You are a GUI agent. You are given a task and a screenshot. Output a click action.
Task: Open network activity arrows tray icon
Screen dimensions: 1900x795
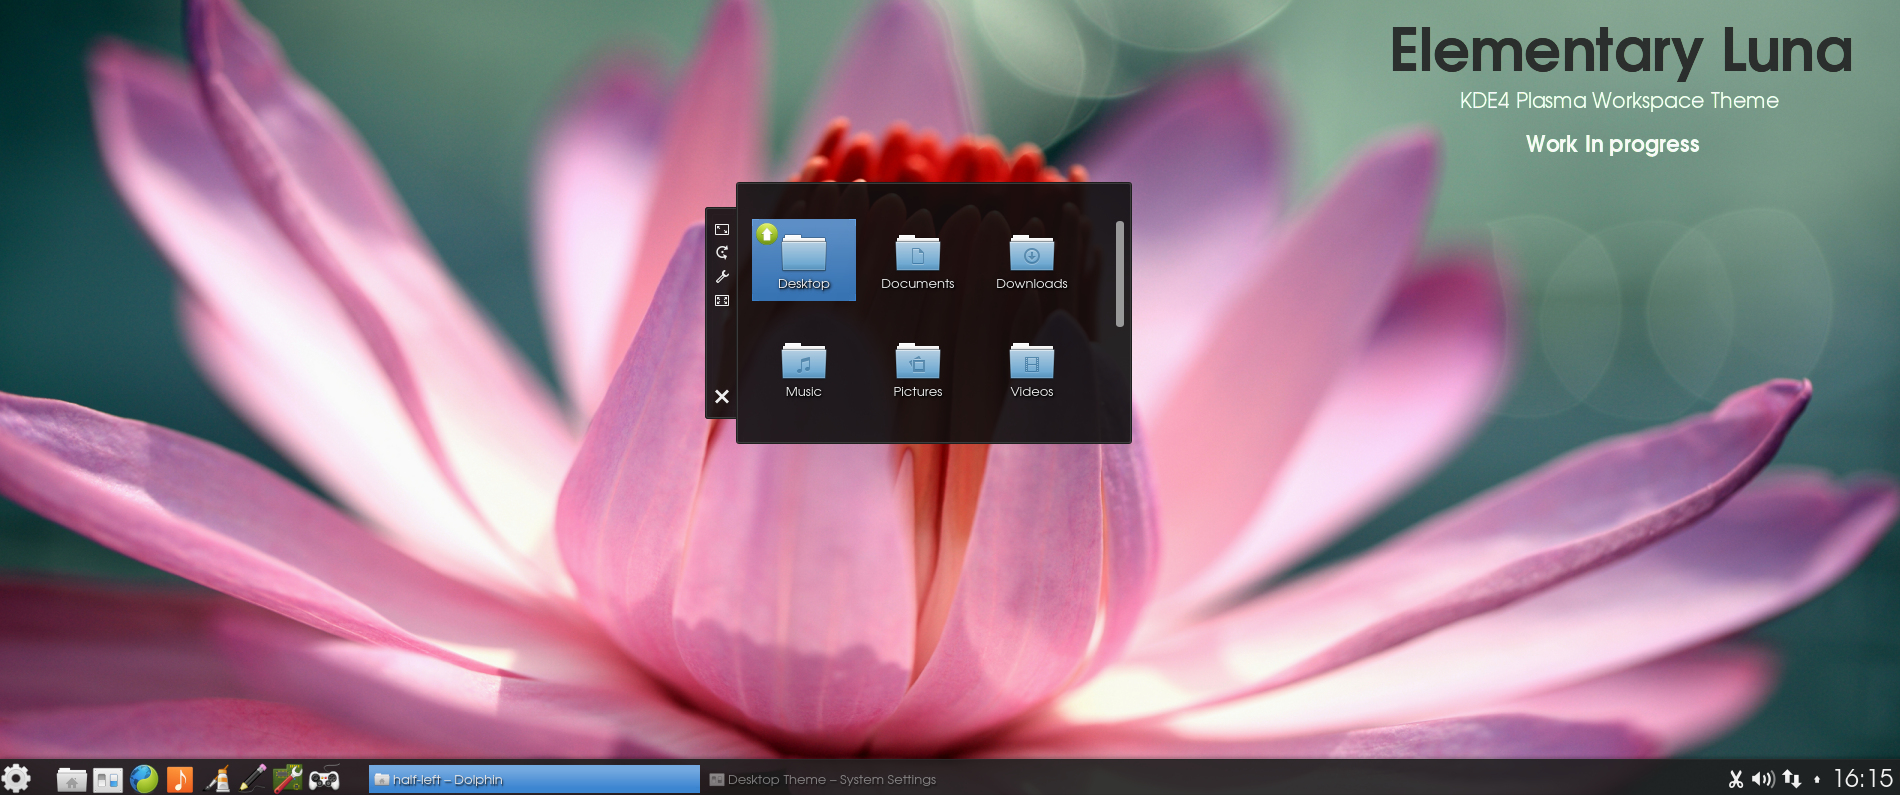point(1791,779)
